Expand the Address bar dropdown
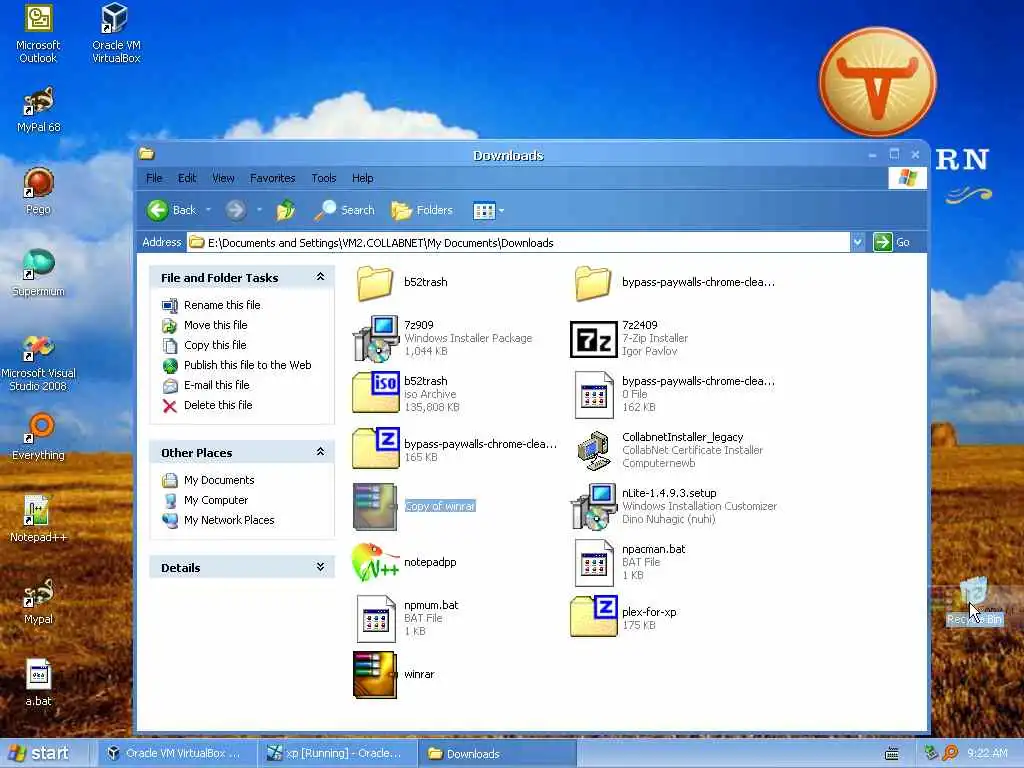Image resolution: width=1024 pixels, height=768 pixels. pyautogui.click(x=857, y=242)
